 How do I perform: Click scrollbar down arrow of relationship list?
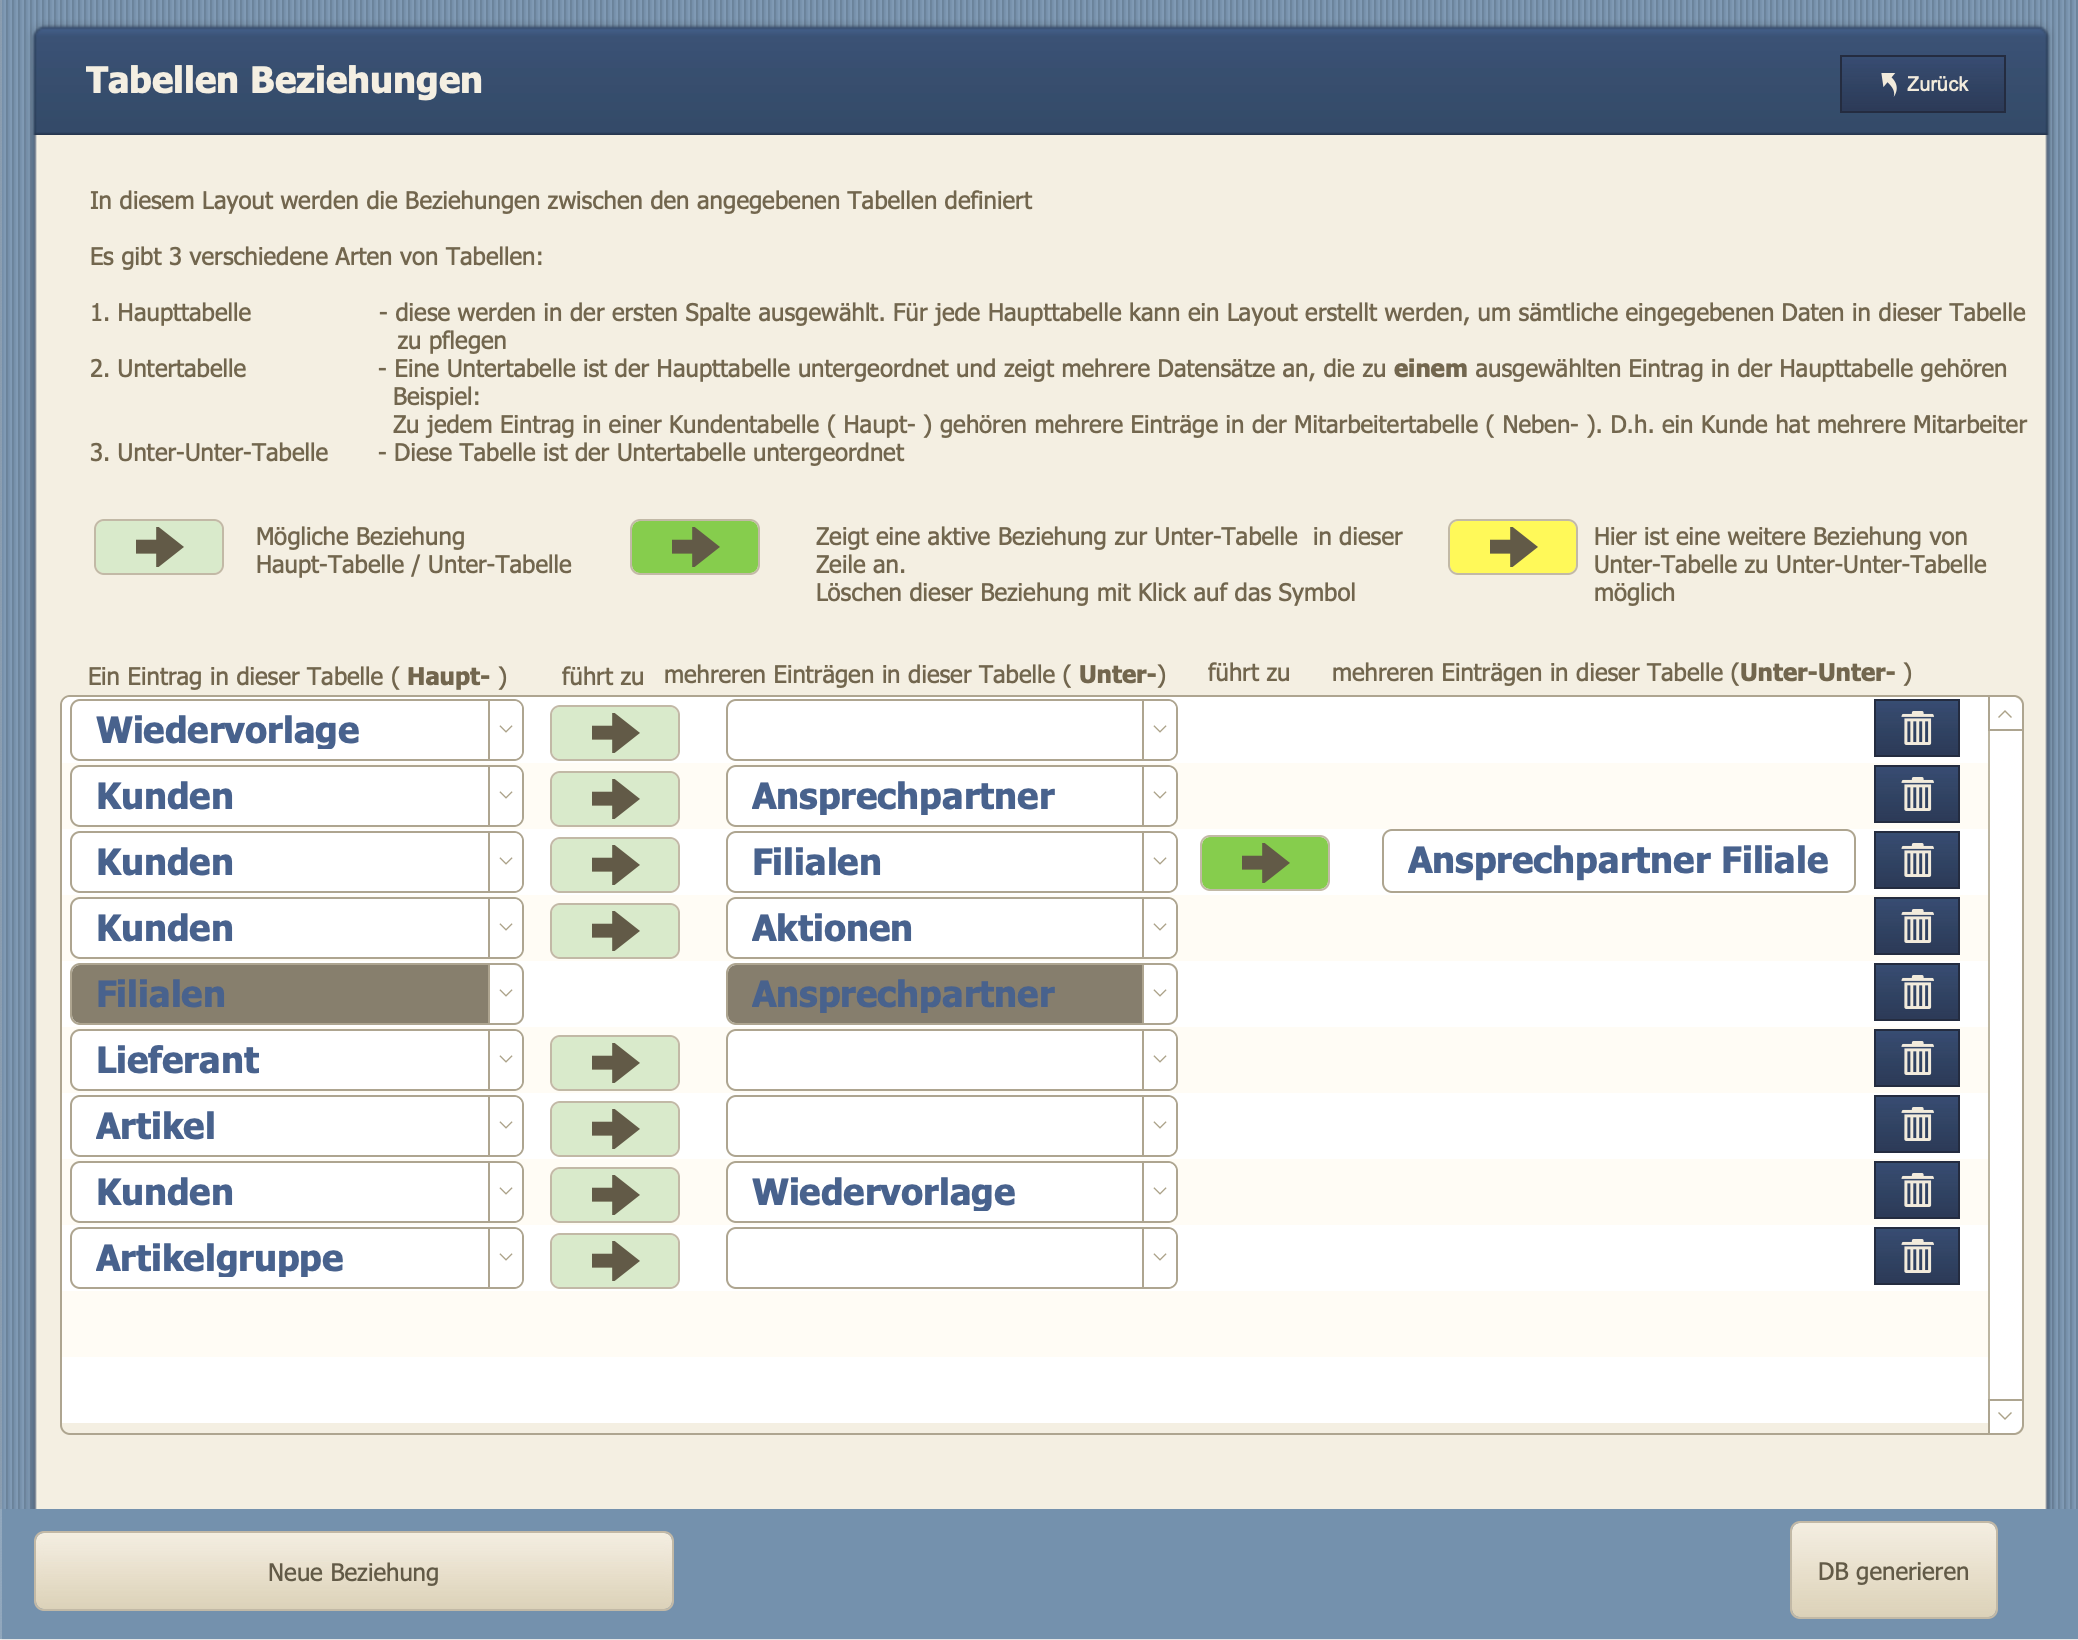click(2005, 1416)
